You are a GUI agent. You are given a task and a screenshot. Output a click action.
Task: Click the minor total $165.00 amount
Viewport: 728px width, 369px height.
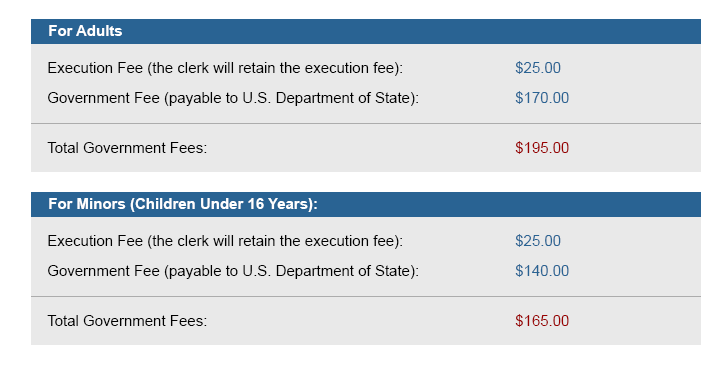(x=542, y=321)
